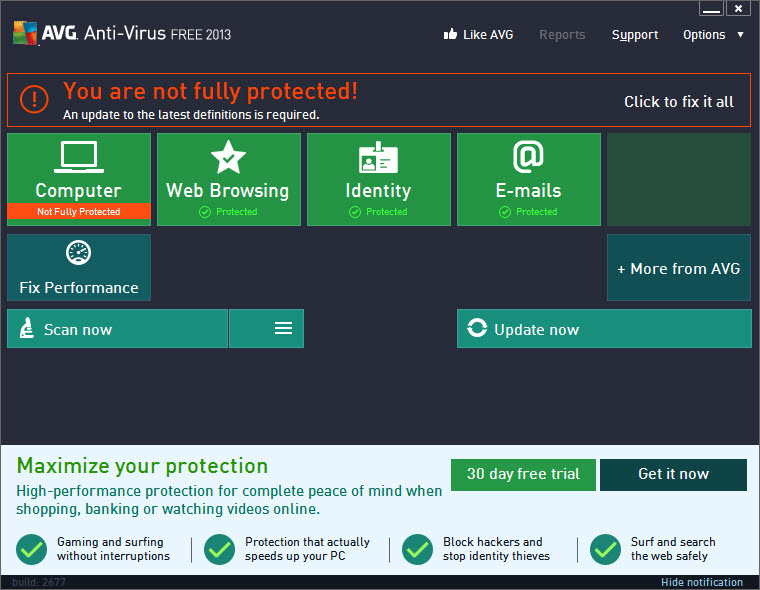The height and width of the screenshot is (590, 760).
Task: Click E-mails Protected status check icon
Action: pyautogui.click(x=505, y=212)
